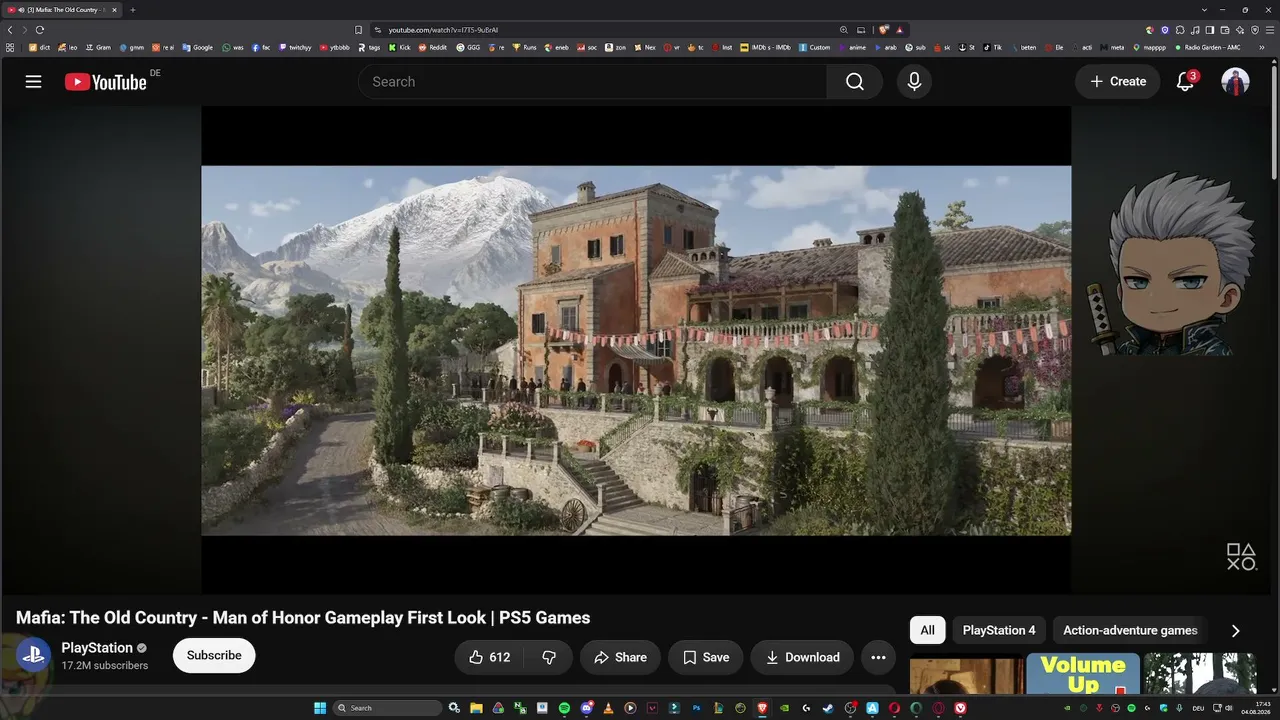
Task: Like the video with 612 likes
Action: [x=490, y=657]
